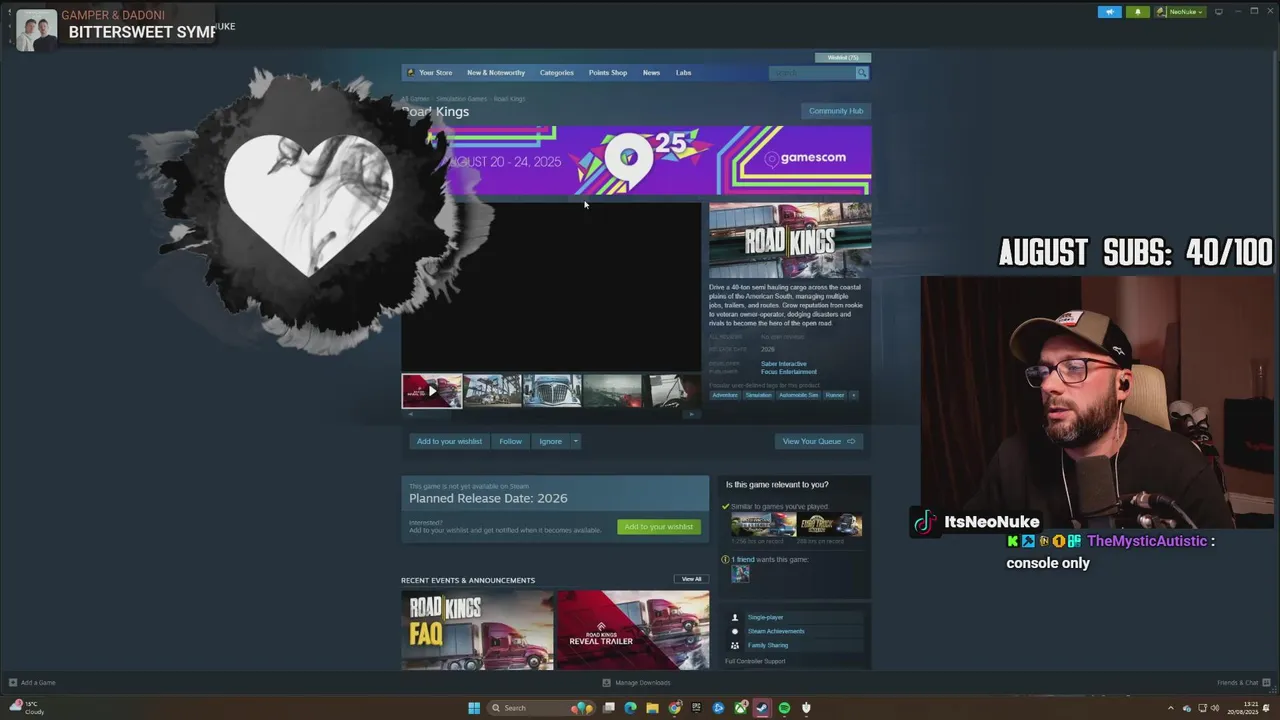Open Microsoft Edge from the taskbar

click(x=630, y=708)
